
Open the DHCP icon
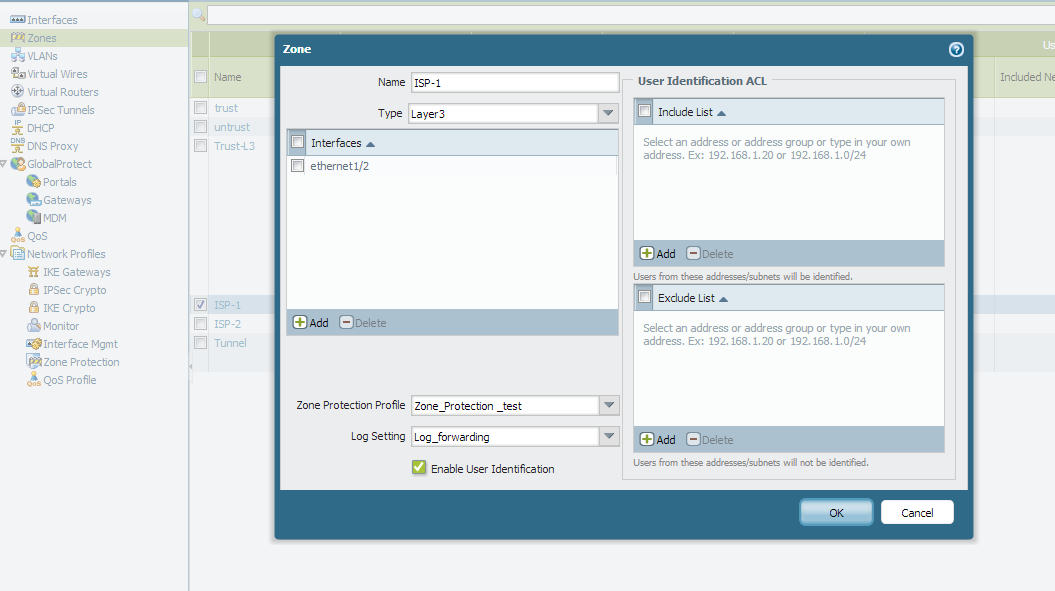[18, 128]
